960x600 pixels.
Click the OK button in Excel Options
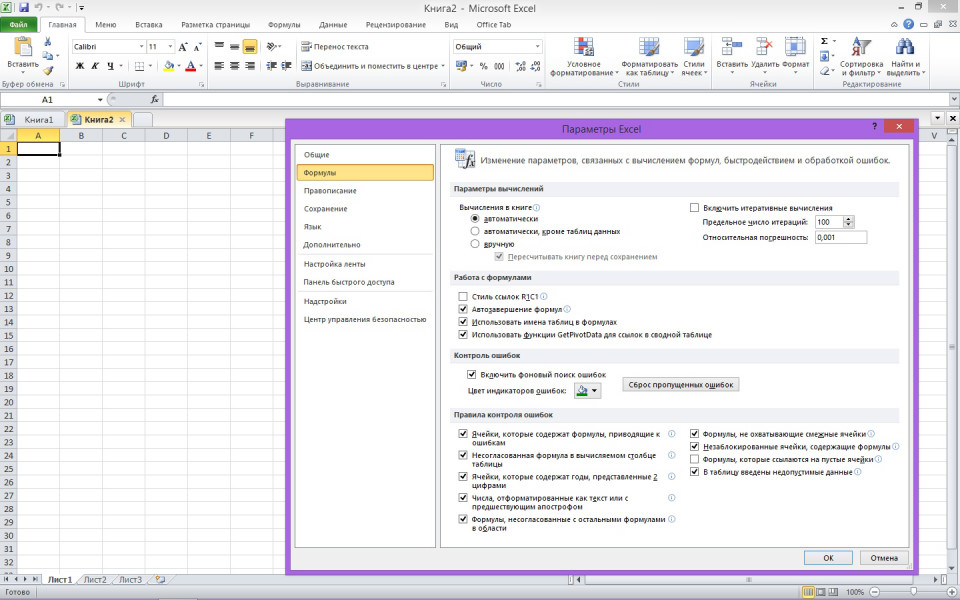pos(828,558)
